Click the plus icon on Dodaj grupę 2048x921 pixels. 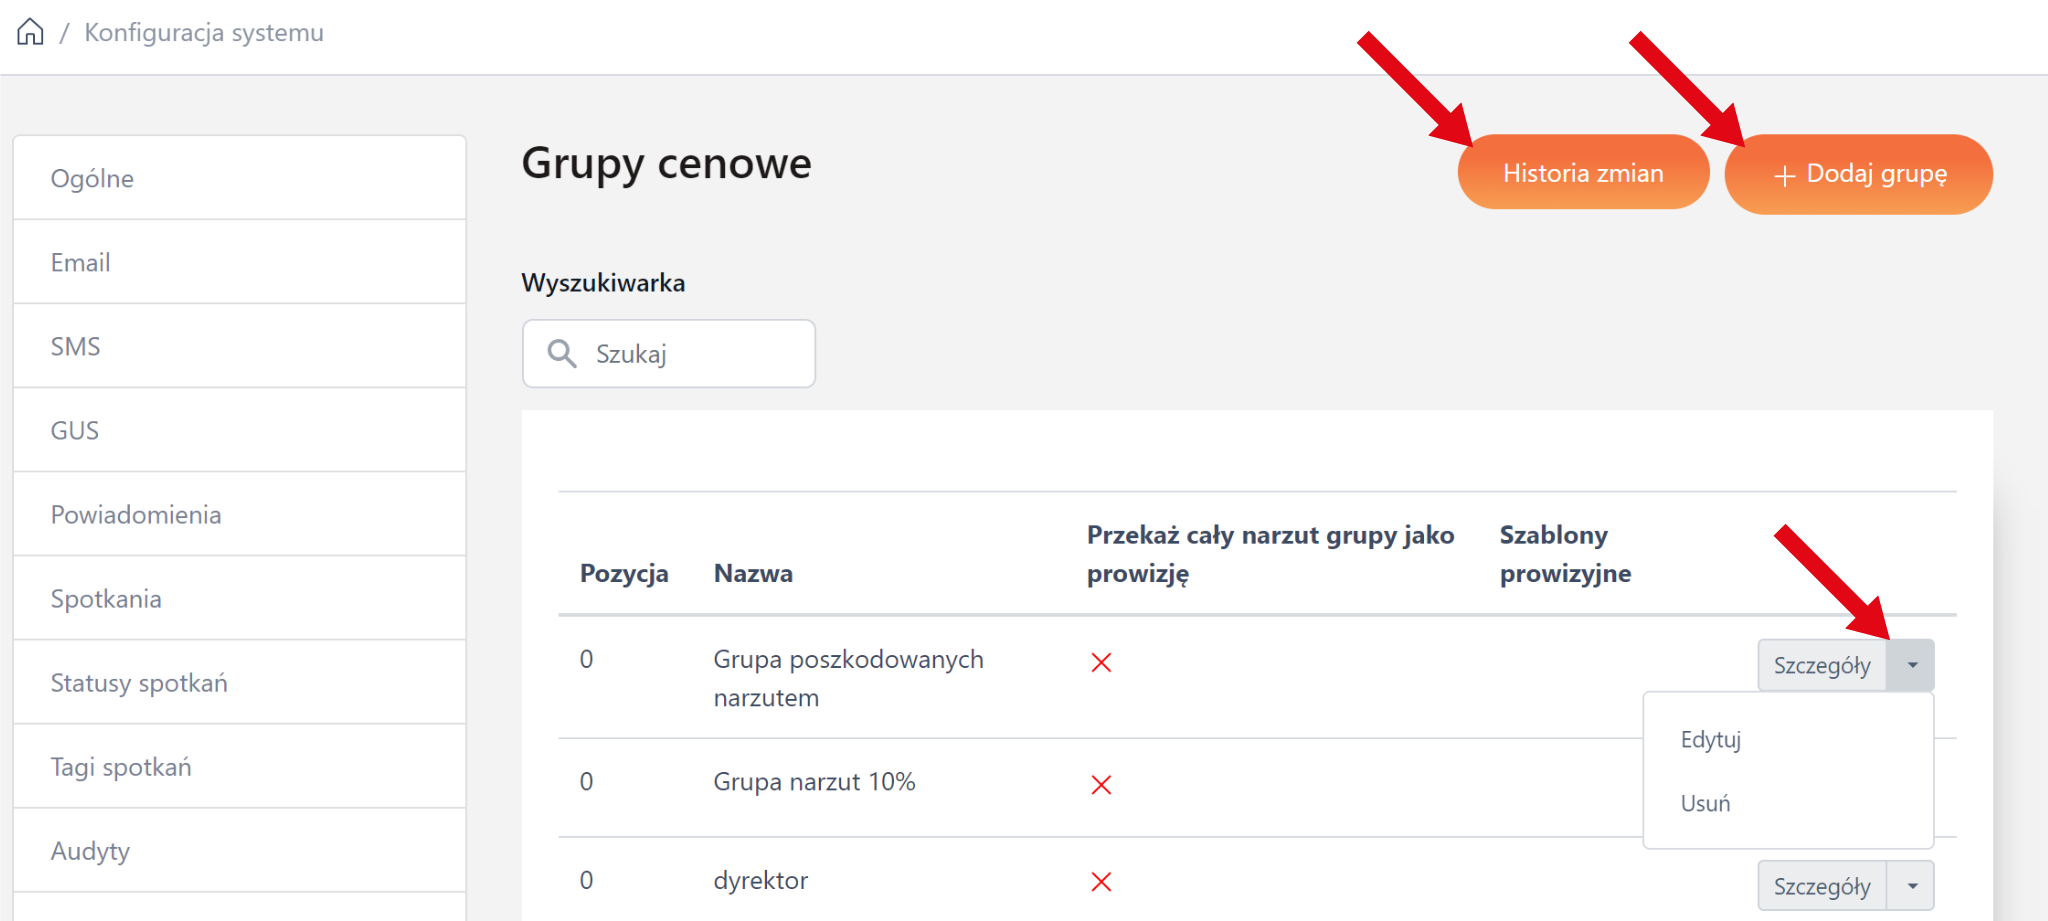point(1784,176)
